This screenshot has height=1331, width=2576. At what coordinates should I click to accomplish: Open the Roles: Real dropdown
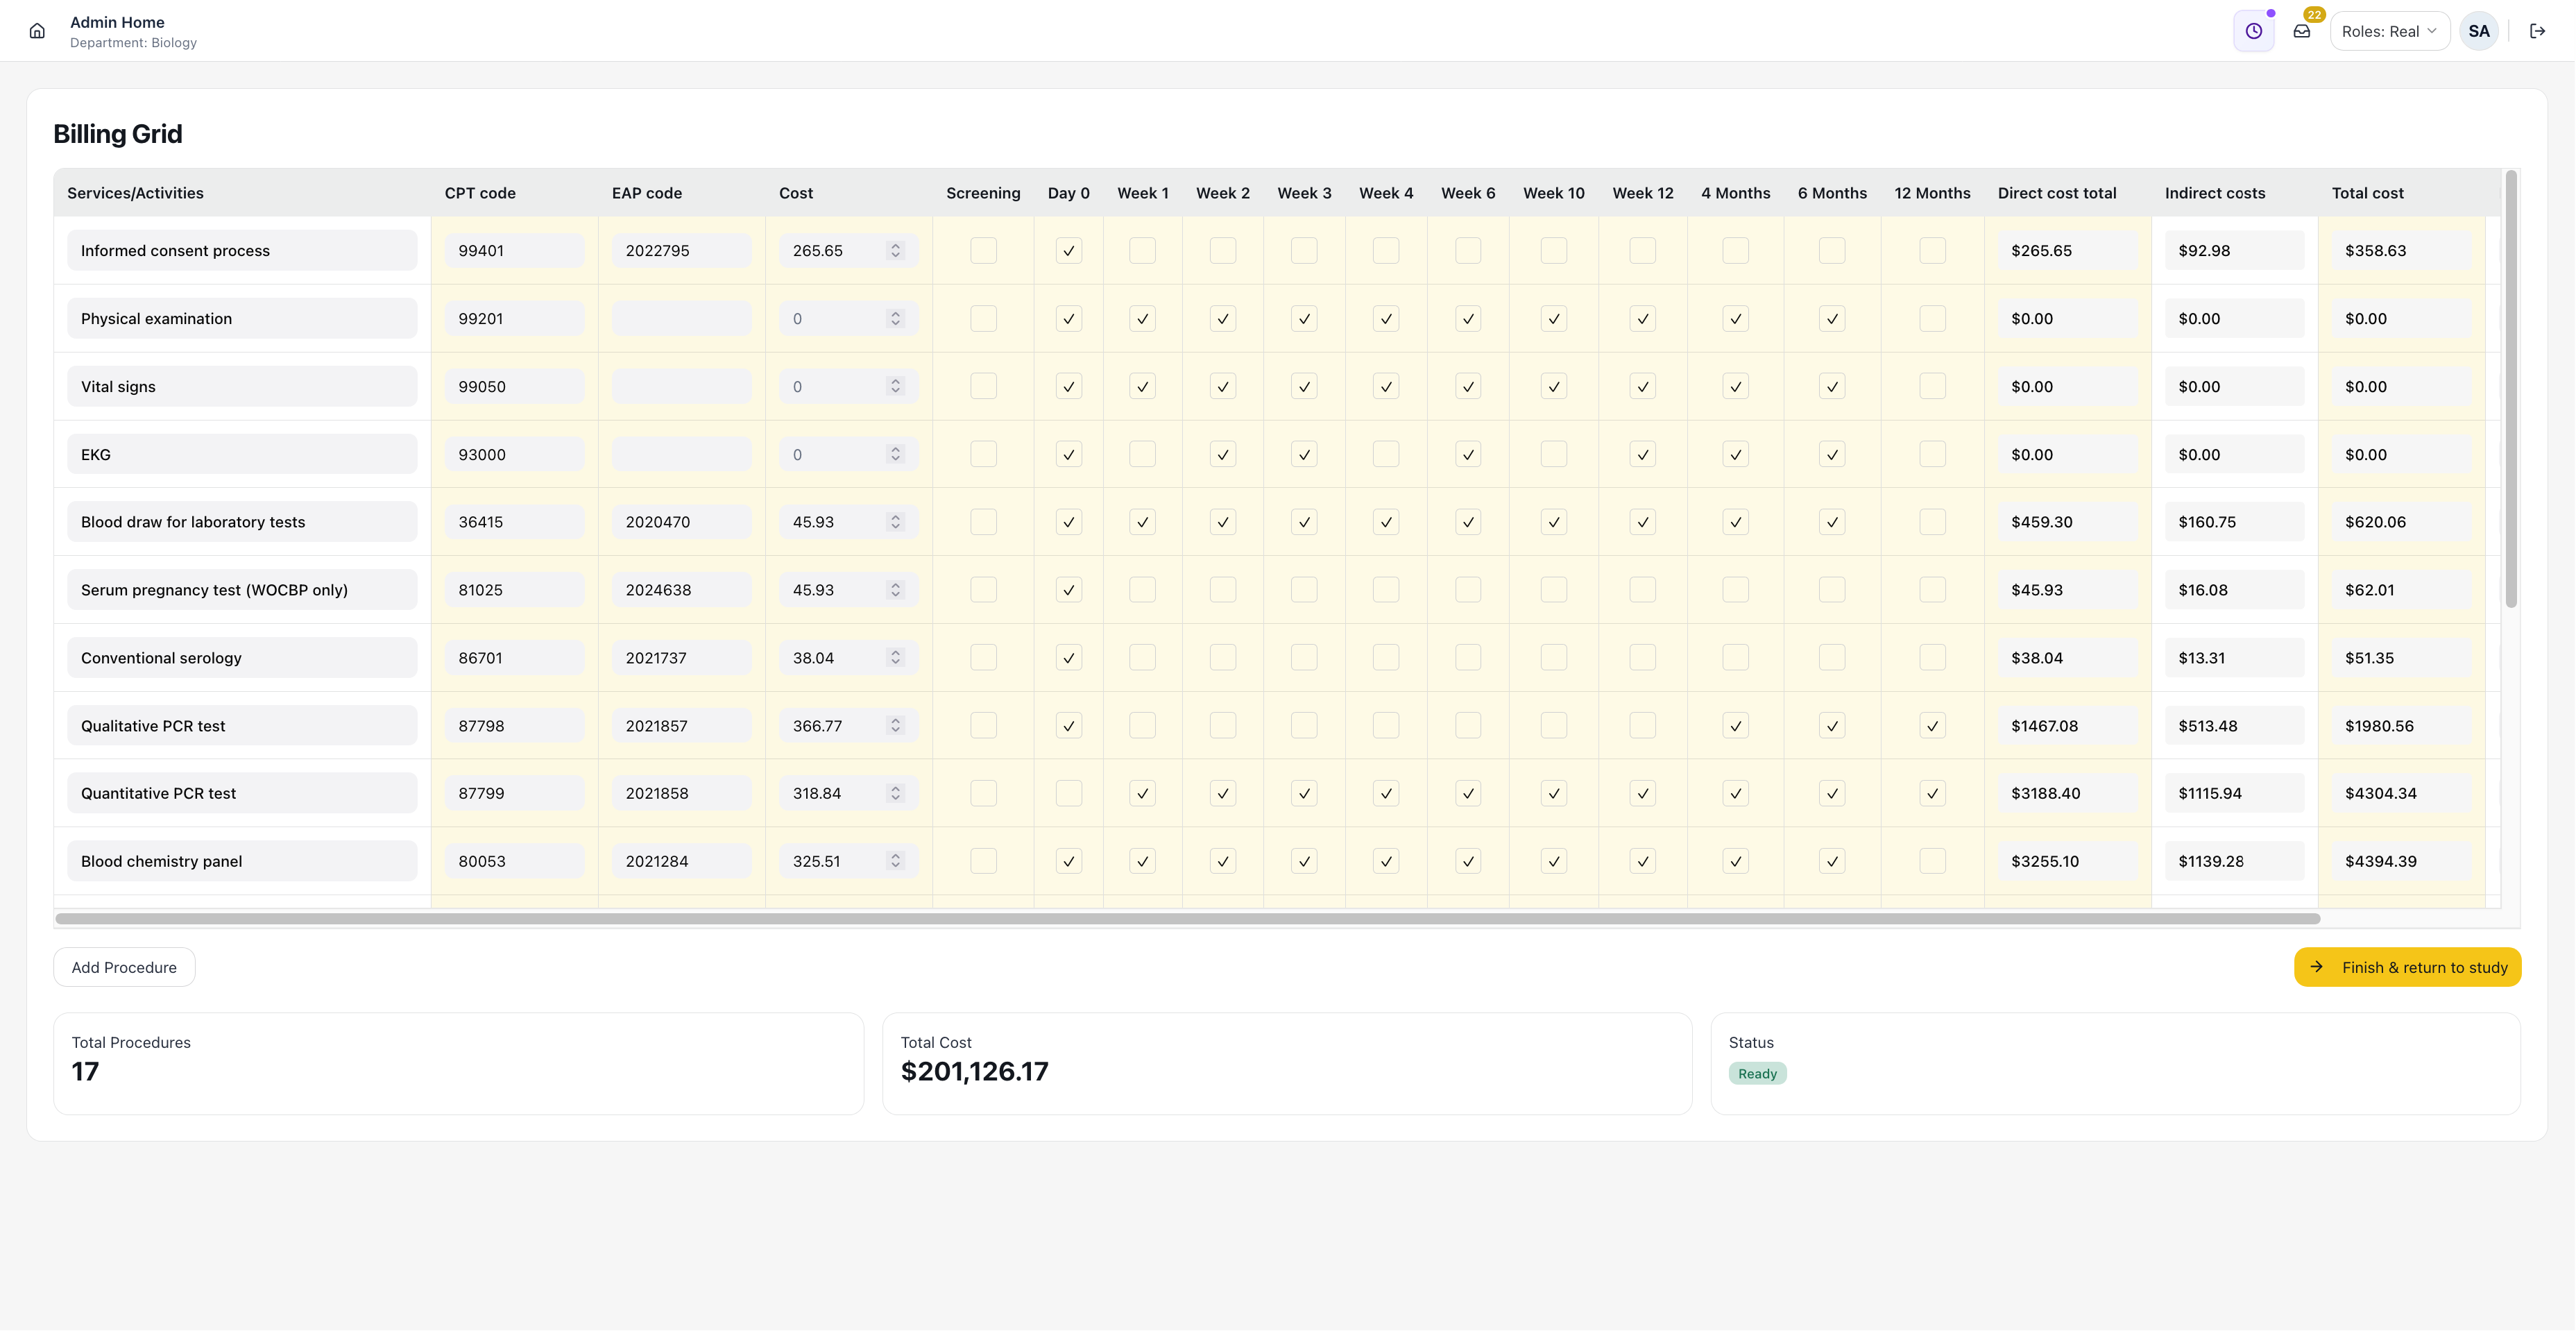coord(2389,31)
